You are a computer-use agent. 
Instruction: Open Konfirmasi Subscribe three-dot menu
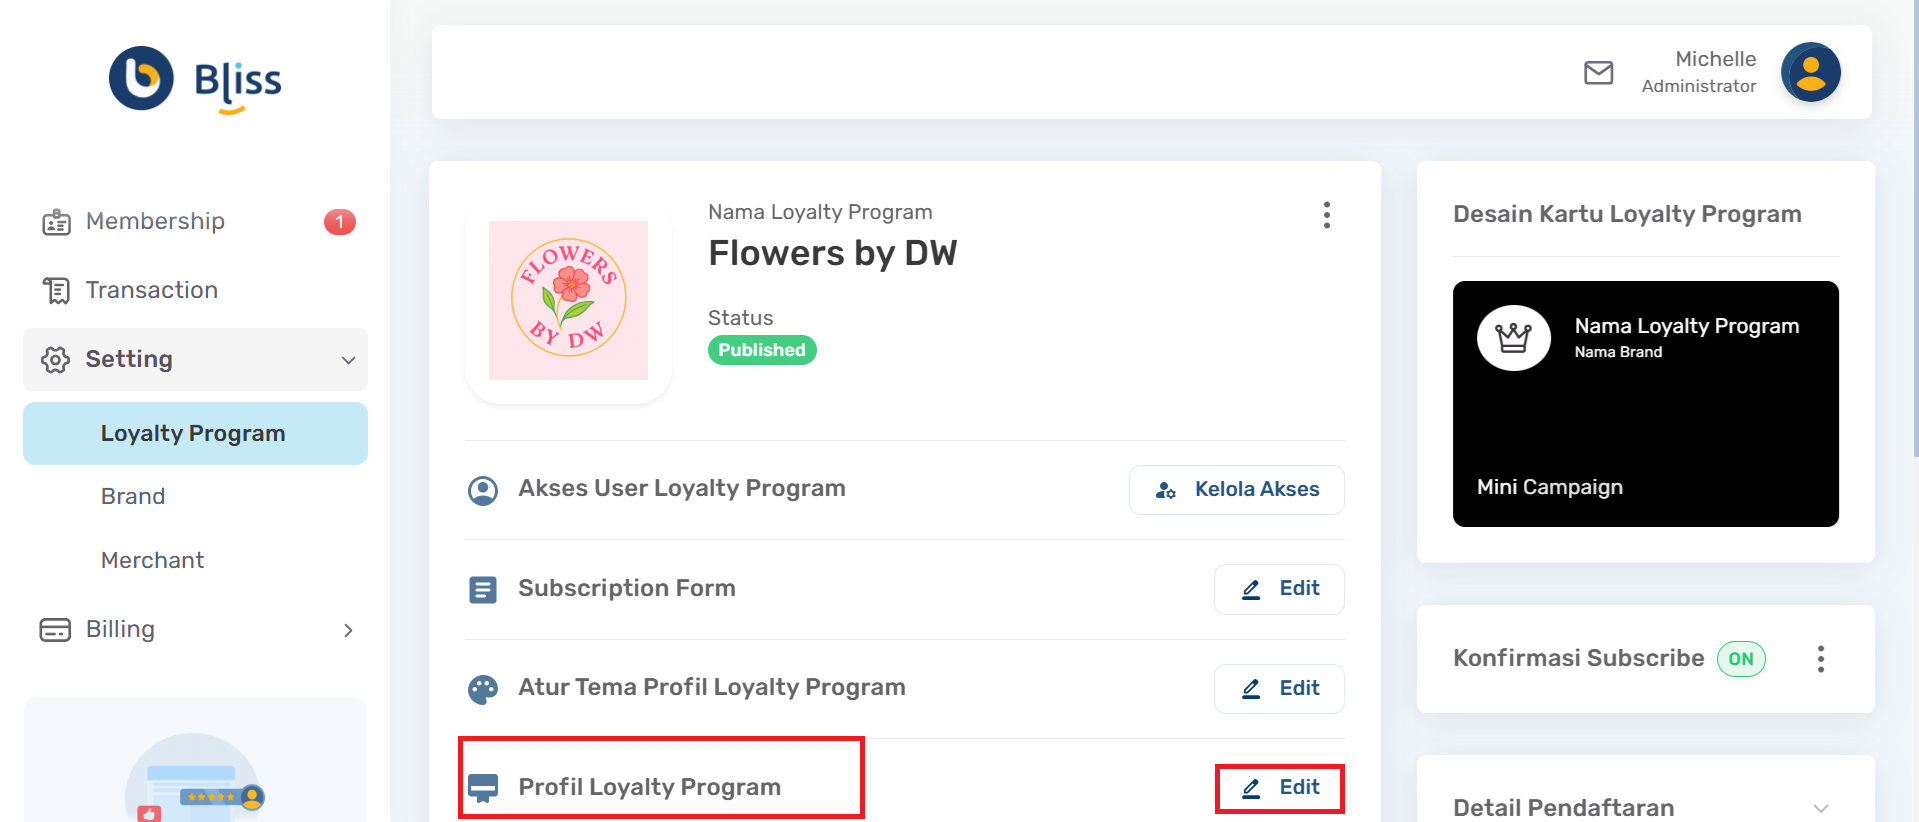coord(1820,659)
